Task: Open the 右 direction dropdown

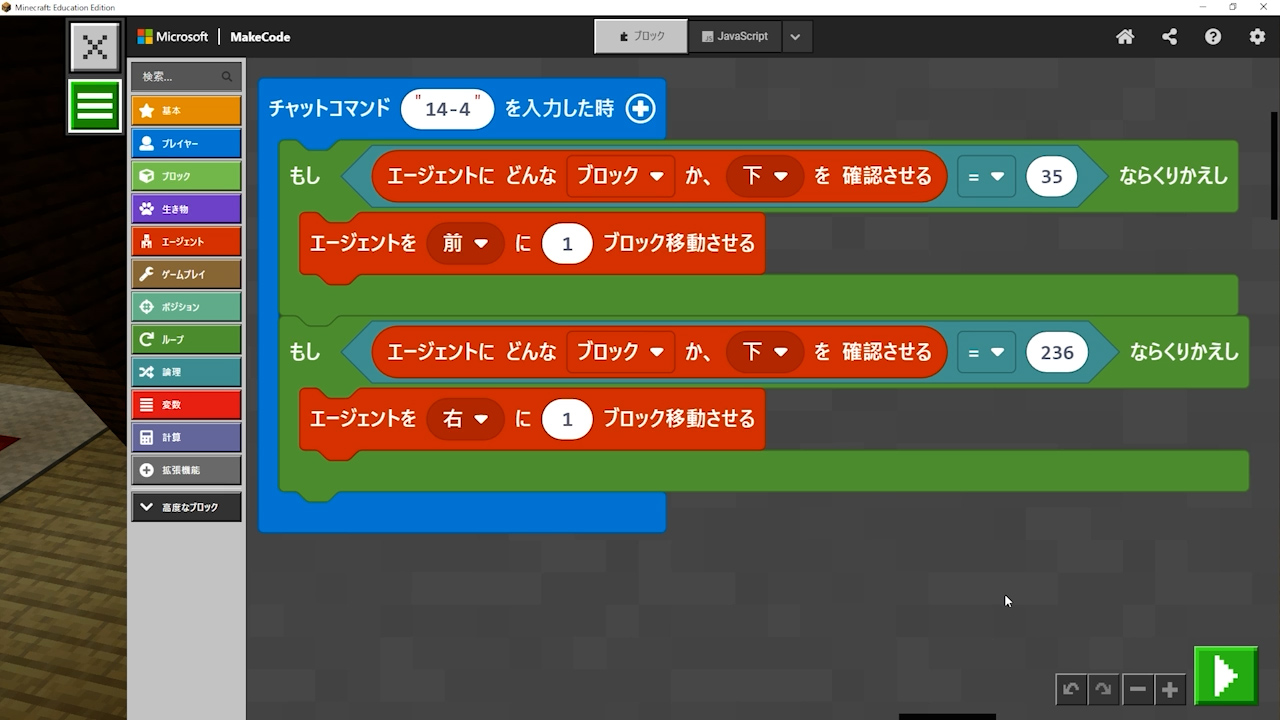Action: (465, 419)
